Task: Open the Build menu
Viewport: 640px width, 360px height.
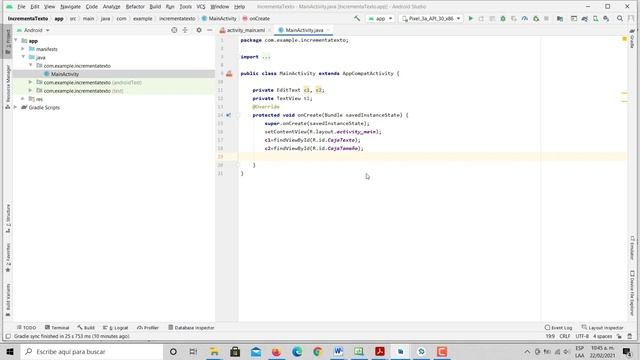Action: [155, 7]
